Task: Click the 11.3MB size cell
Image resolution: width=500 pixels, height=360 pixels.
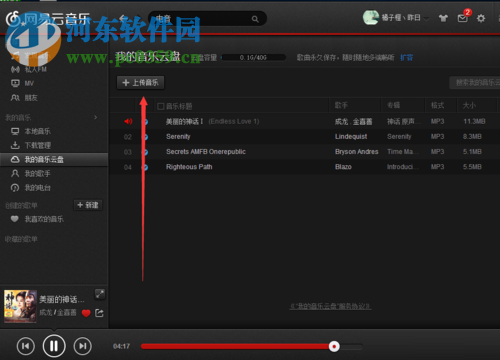Action: (474, 121)
